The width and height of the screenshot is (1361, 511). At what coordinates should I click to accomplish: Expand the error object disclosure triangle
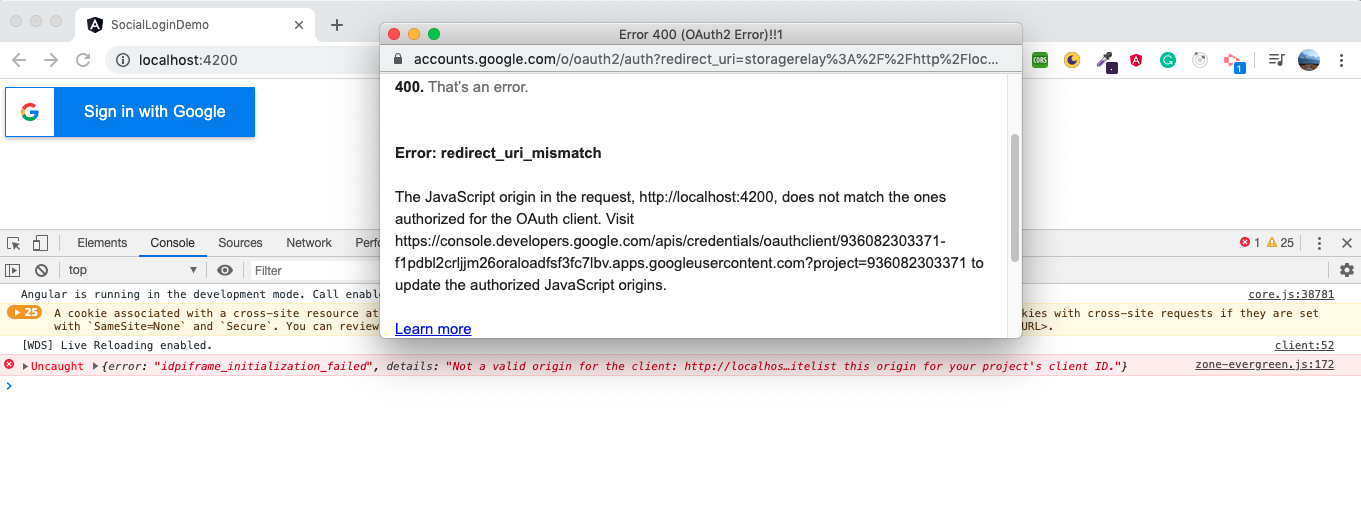[96, 366]
